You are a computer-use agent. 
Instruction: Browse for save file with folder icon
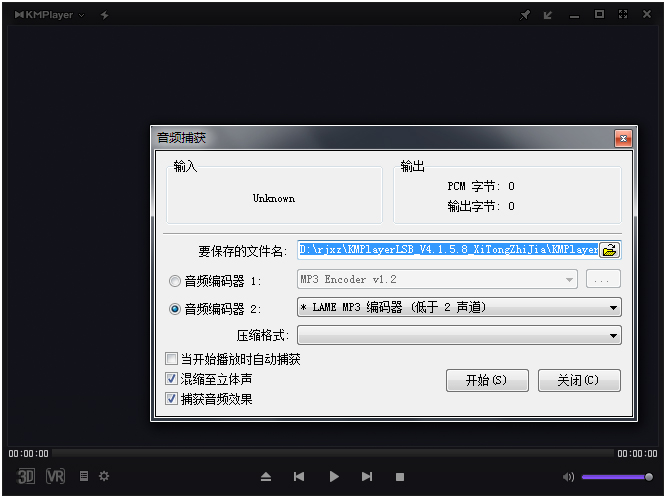tap(610, 250)
